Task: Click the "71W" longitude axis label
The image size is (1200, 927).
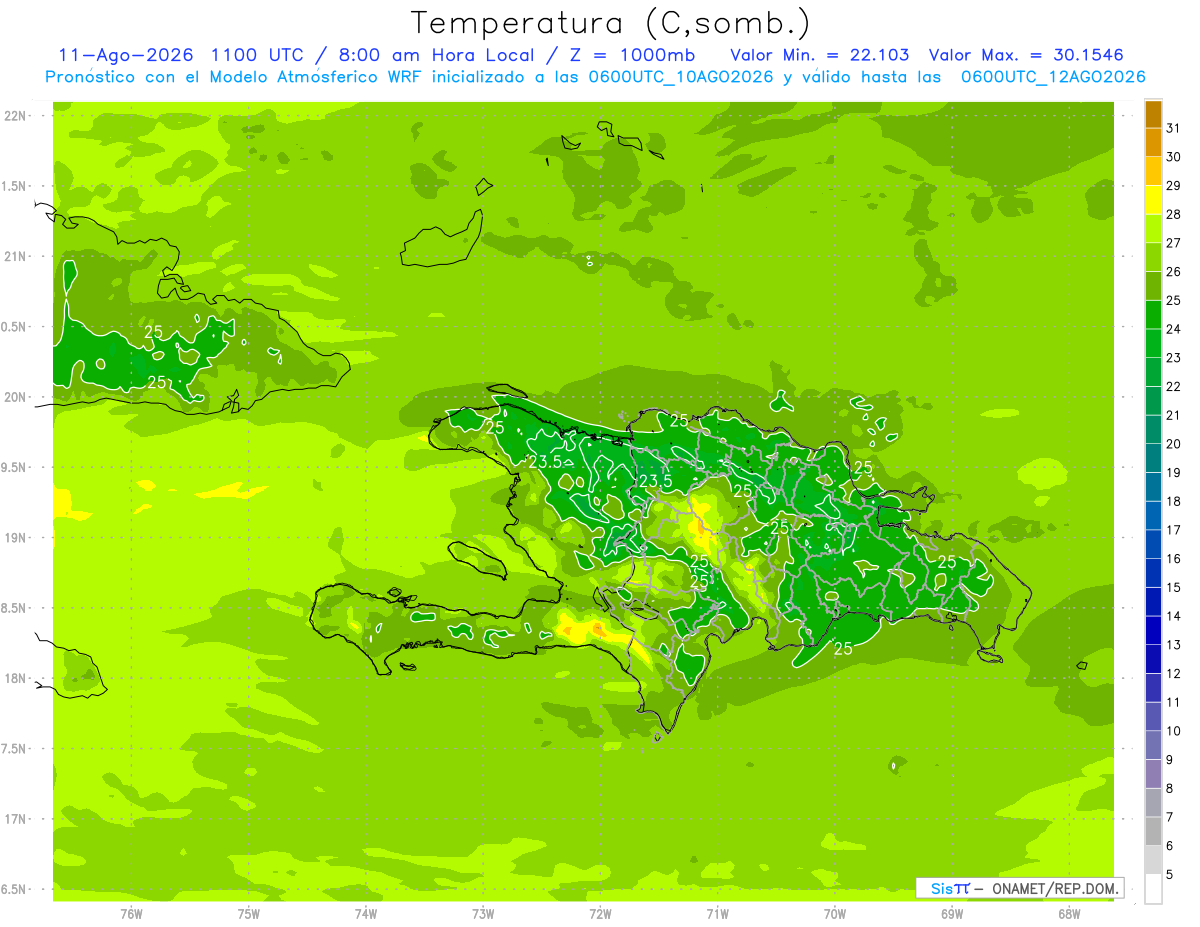Action: 717,914
